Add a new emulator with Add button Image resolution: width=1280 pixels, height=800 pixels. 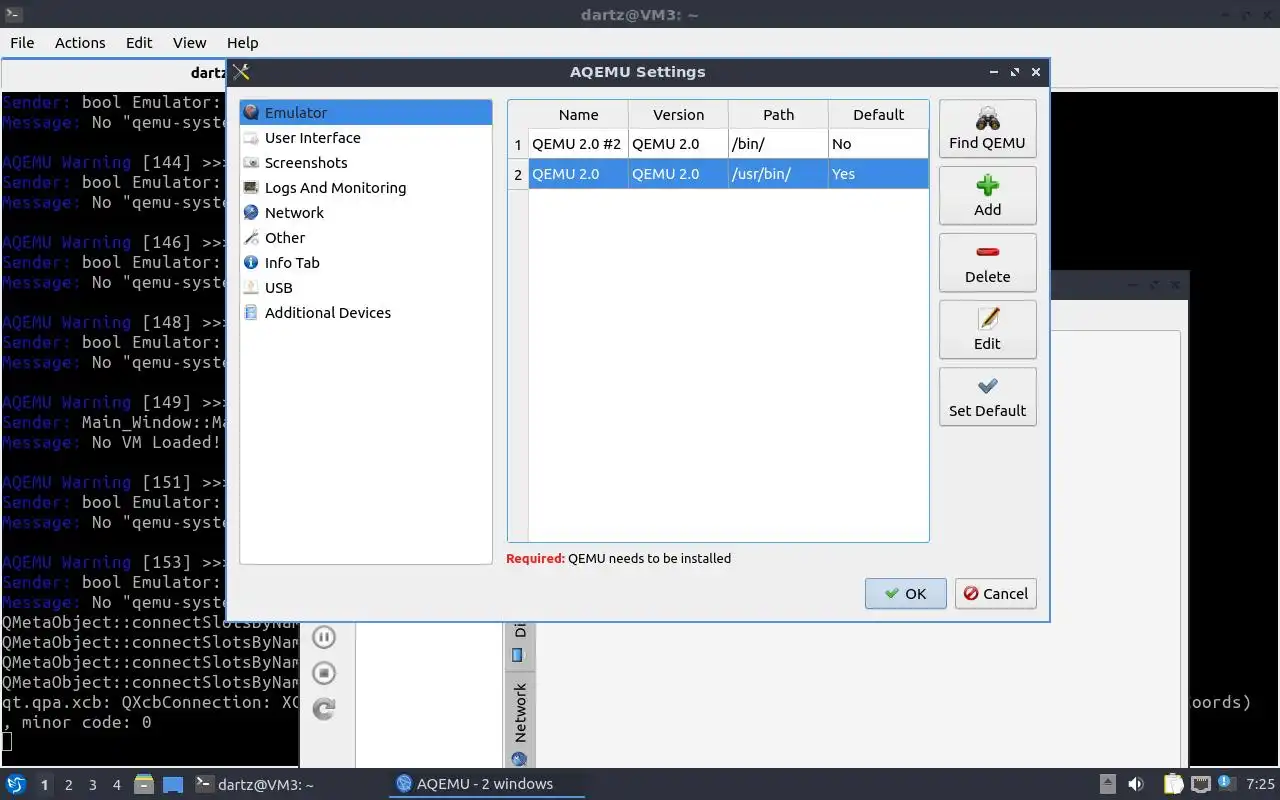click(987, 196)
